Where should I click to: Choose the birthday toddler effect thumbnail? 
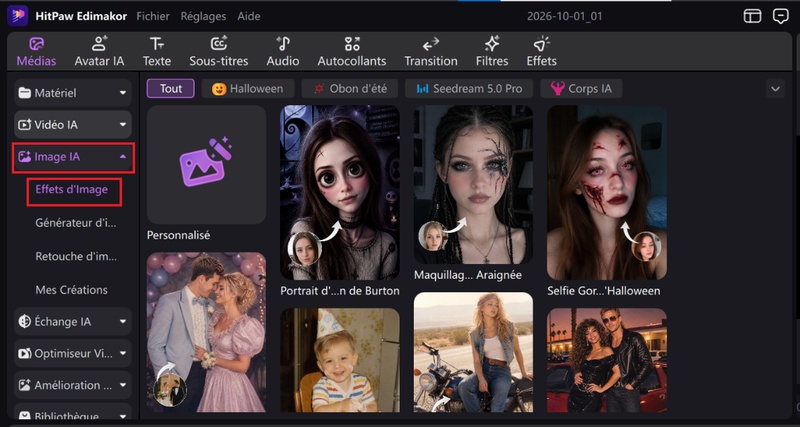tap(340, 360)
